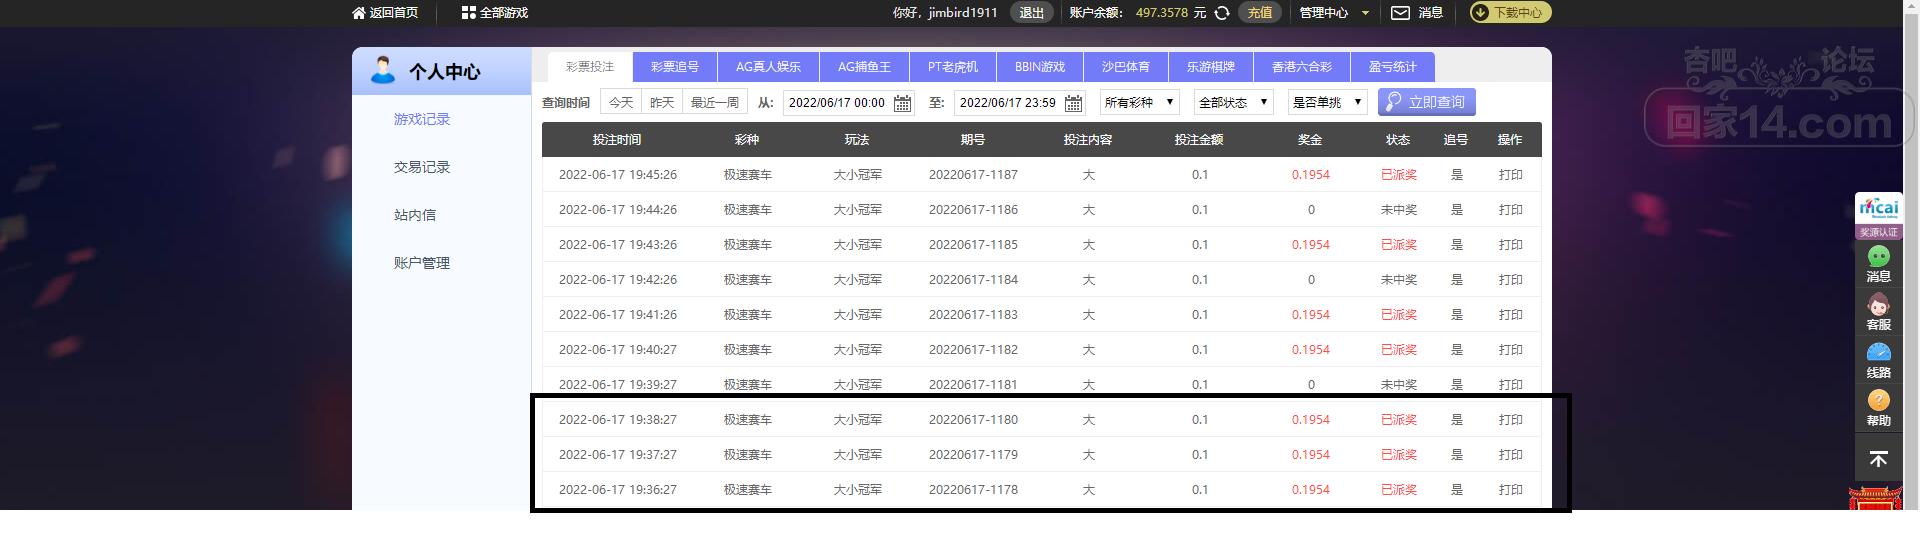
Task: Open the PT老虎机 tab
Action: click(953, 67)
